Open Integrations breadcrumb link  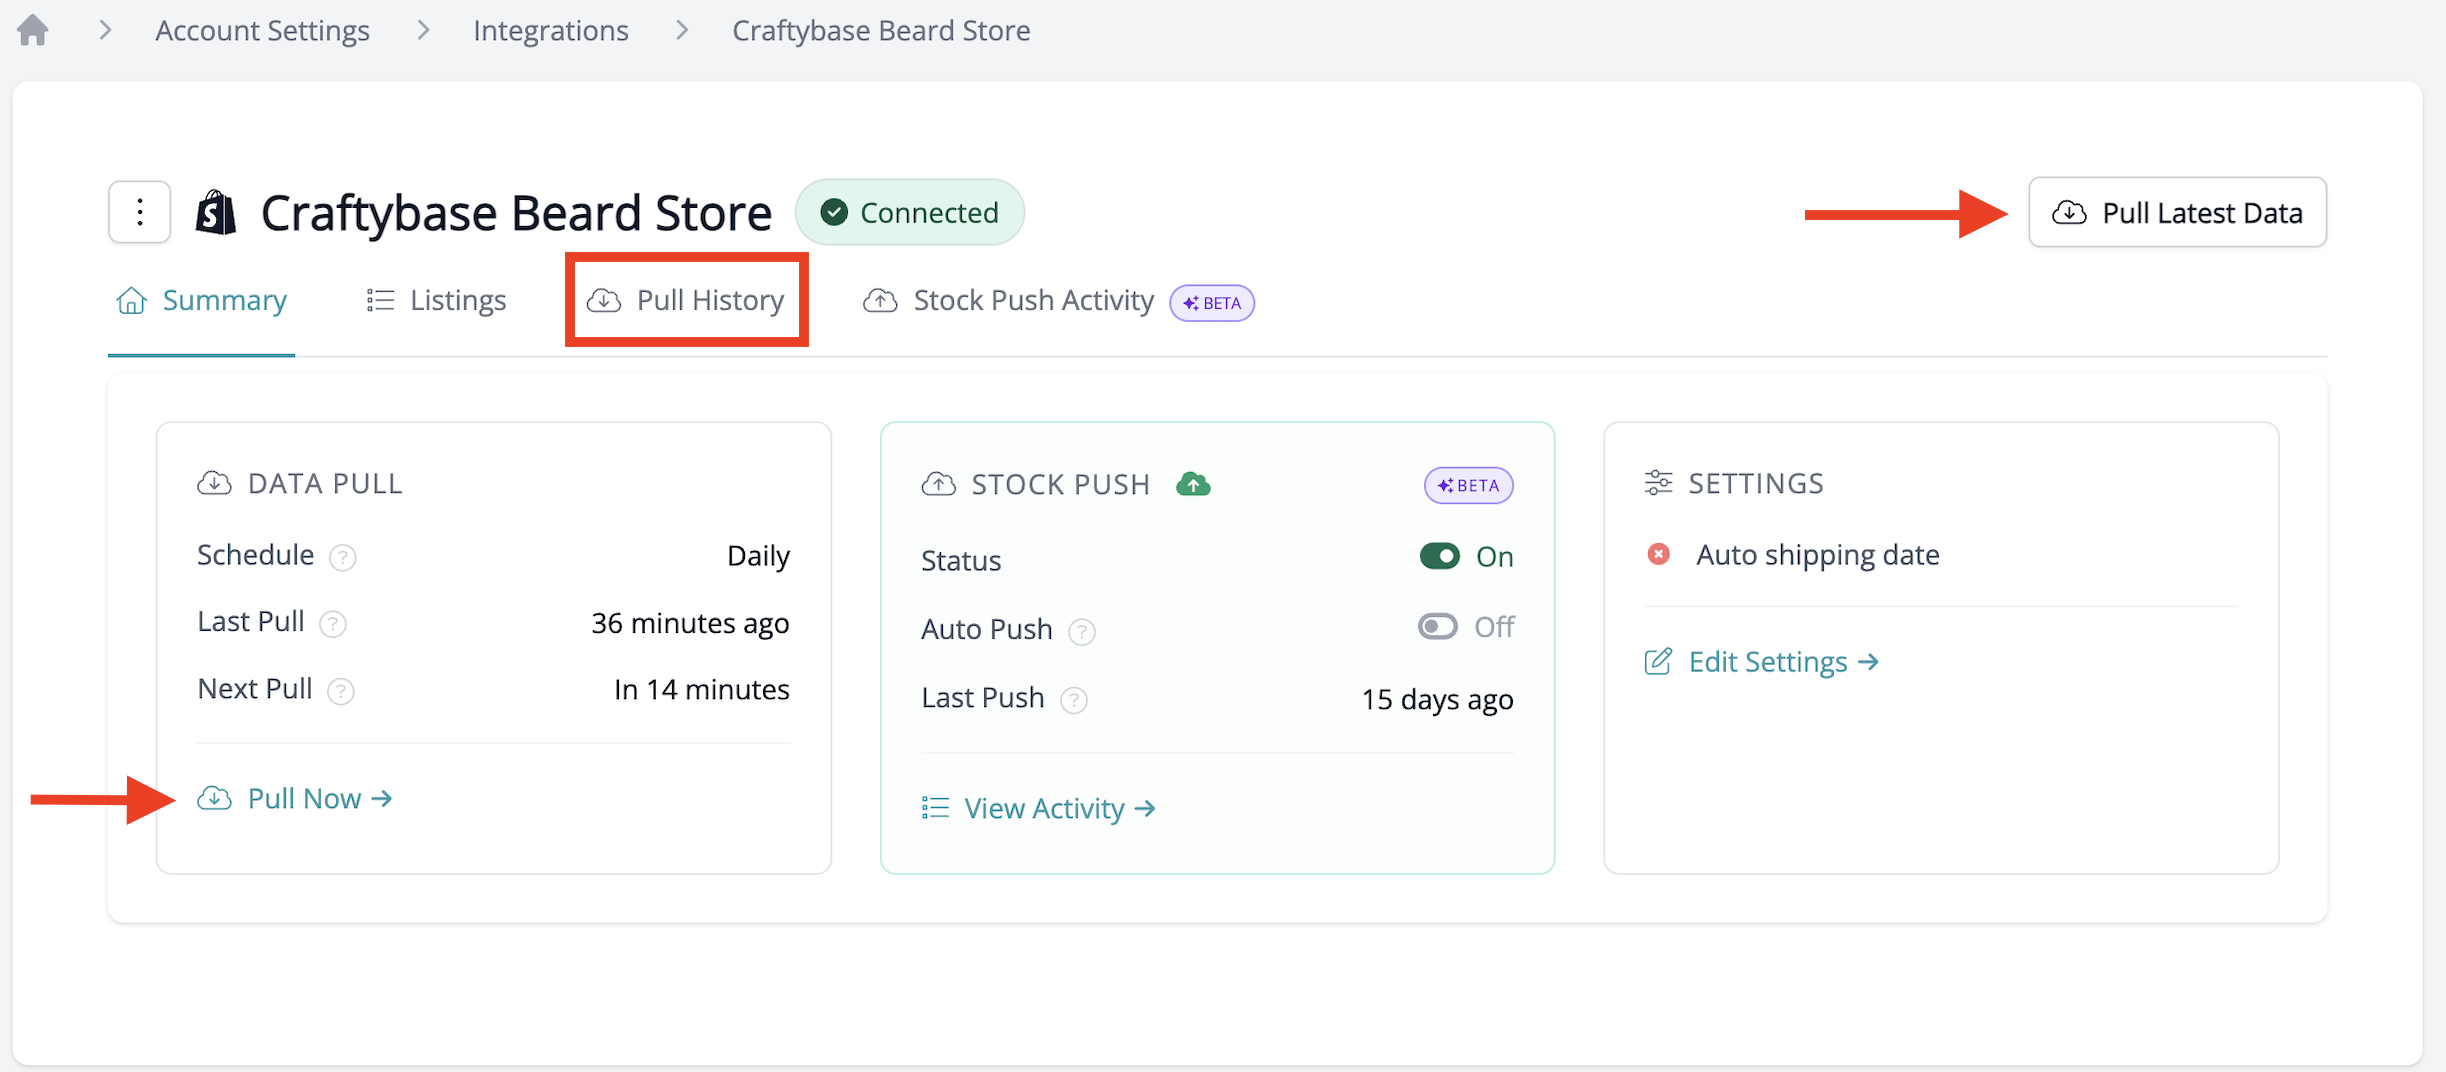click(551, 30)
